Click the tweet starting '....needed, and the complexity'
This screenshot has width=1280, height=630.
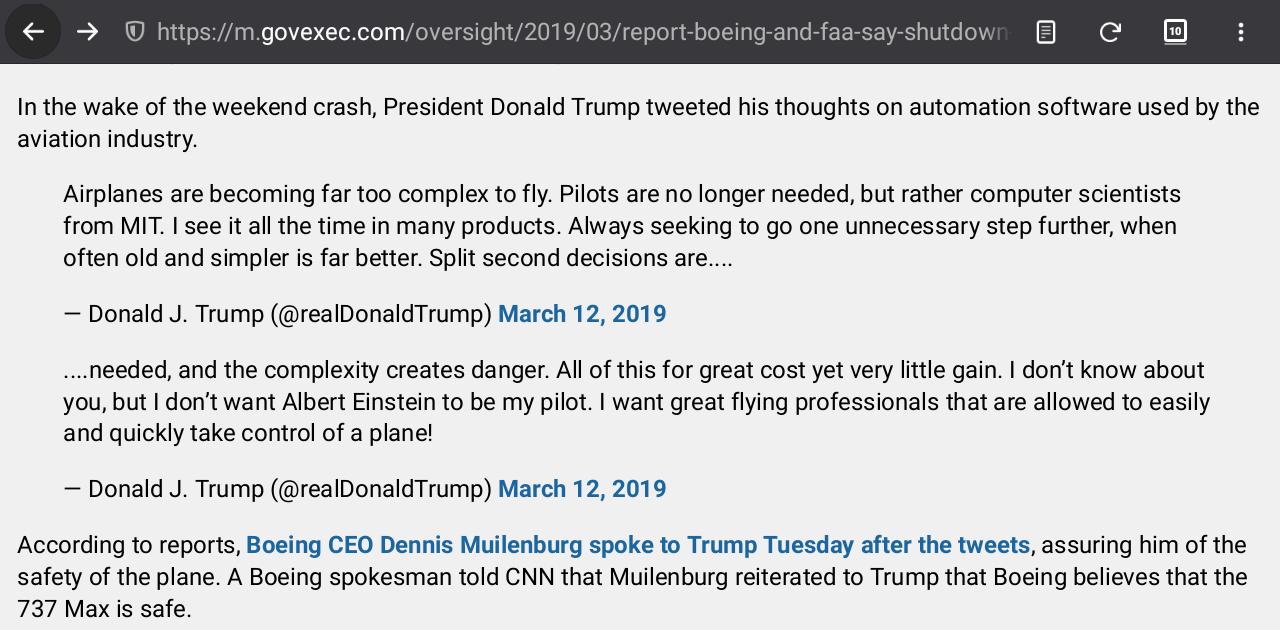[637, 402]
